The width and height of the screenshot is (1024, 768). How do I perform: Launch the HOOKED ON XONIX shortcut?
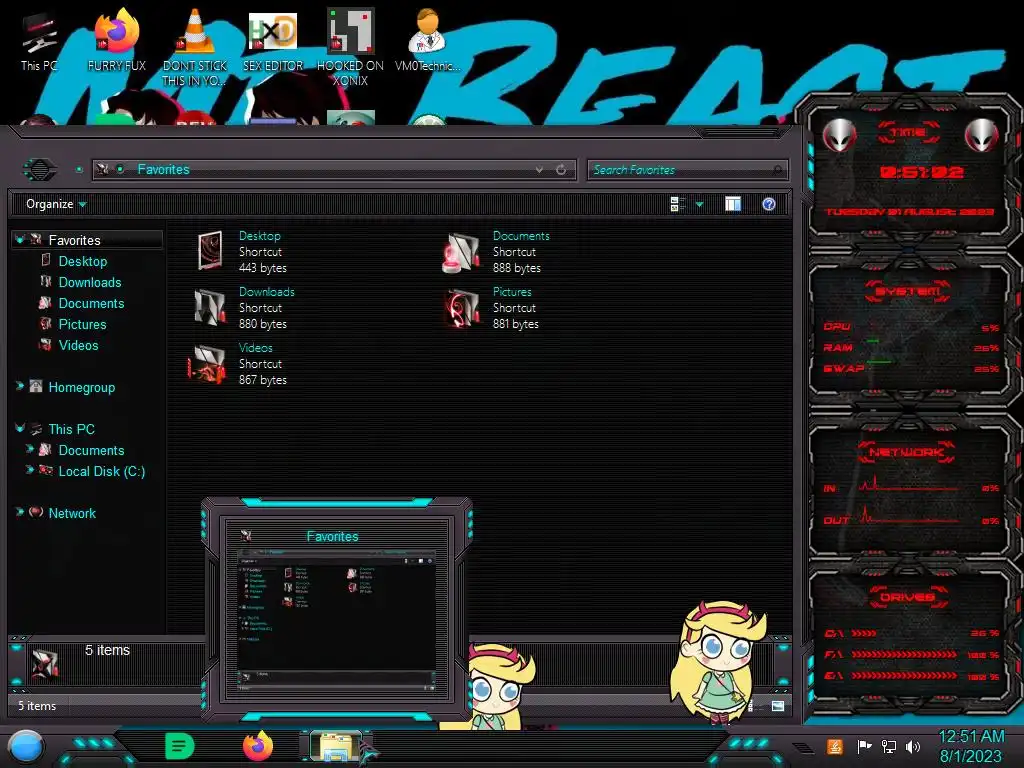point(351,48)
